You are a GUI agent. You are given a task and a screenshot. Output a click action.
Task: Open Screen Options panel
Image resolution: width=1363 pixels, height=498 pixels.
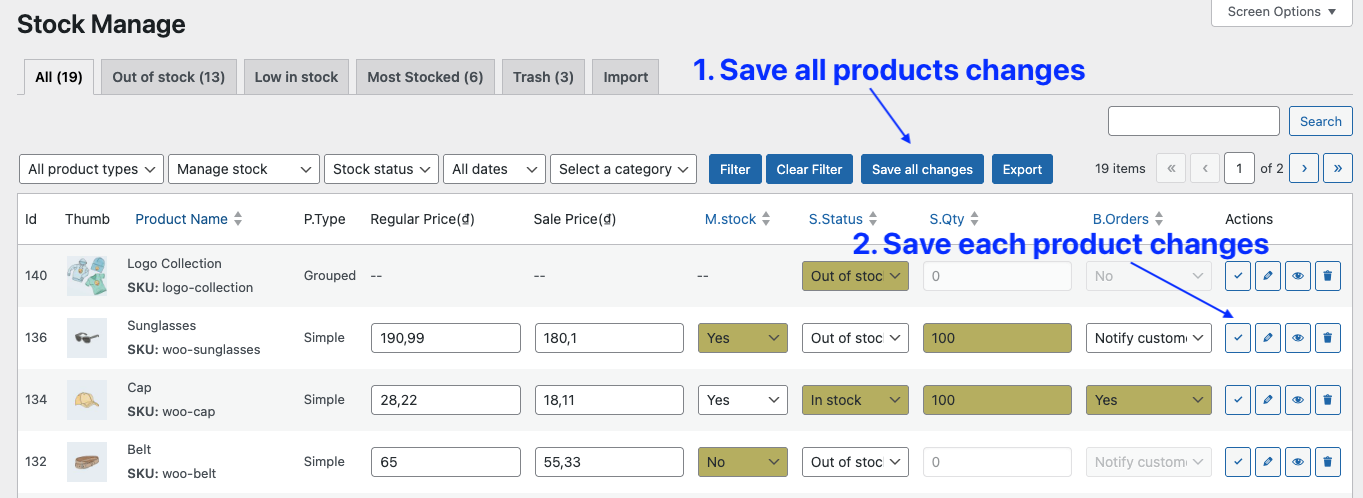click(1281, 12)
